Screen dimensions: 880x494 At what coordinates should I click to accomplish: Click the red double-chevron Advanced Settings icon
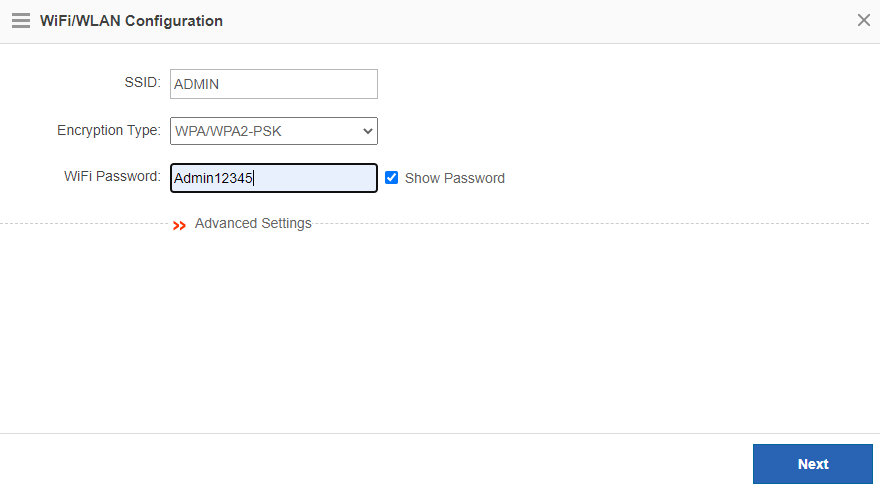point(179,226)
